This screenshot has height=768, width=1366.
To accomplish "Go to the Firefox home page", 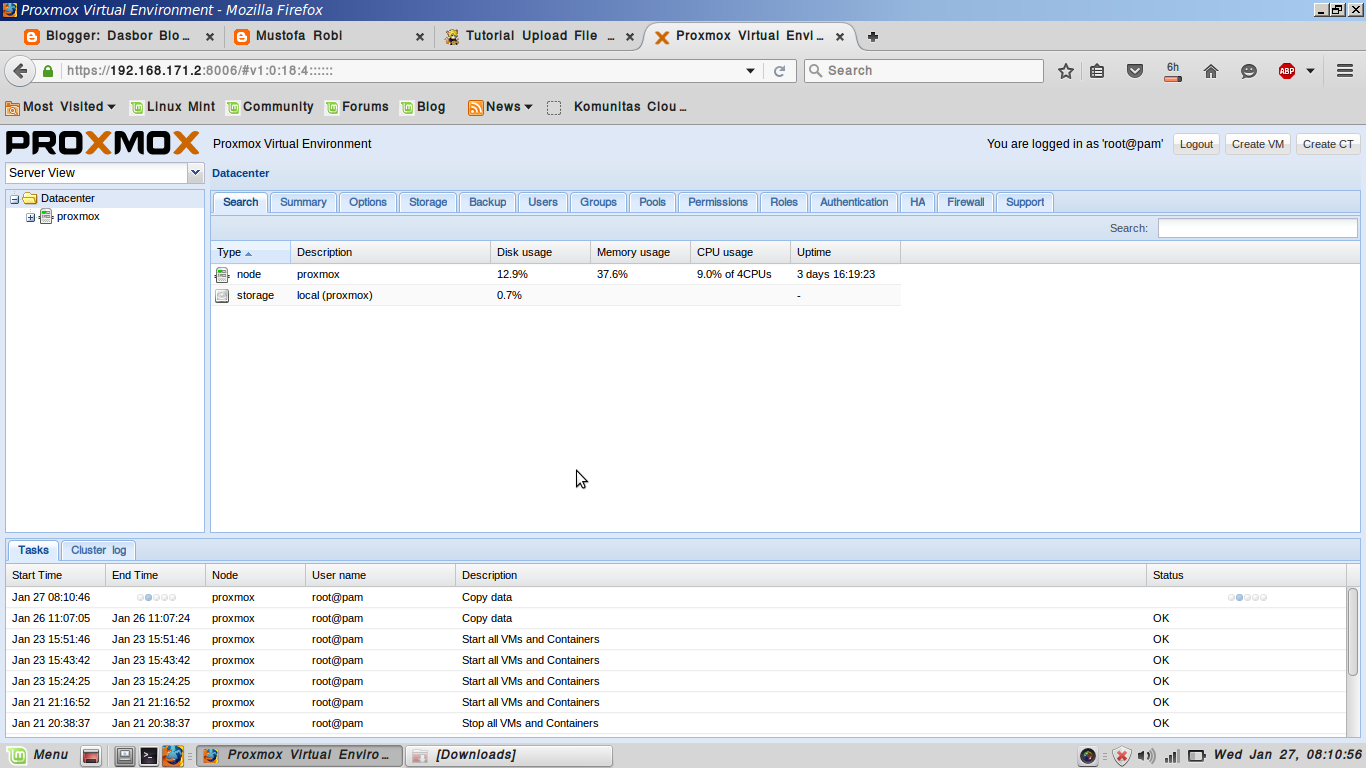I will coord(1211,71).
